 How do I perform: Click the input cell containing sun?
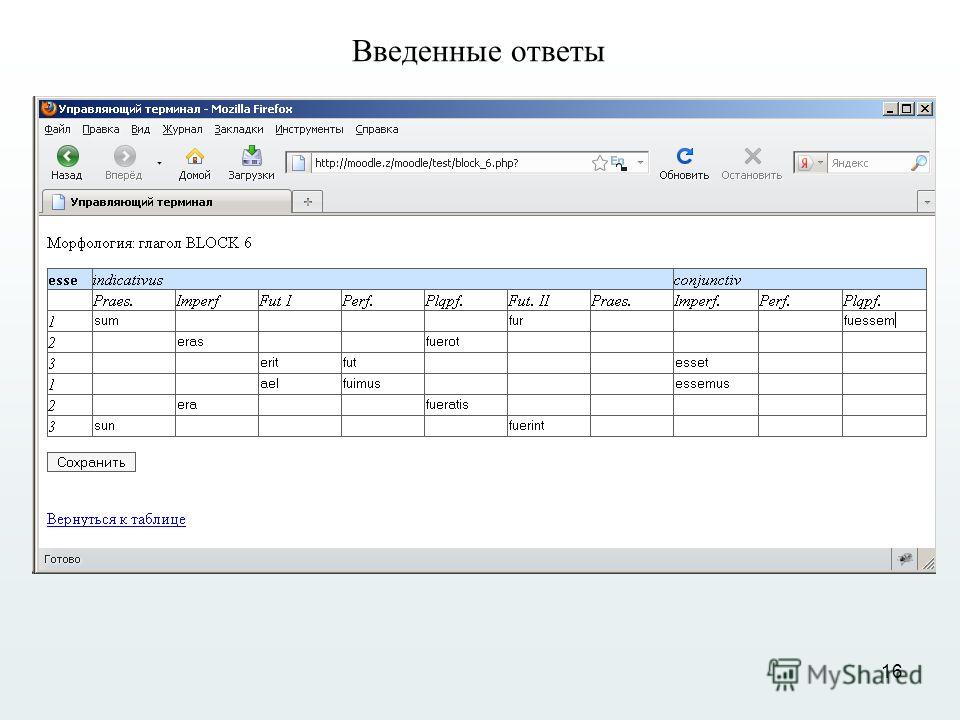click(x=133, y=426)
